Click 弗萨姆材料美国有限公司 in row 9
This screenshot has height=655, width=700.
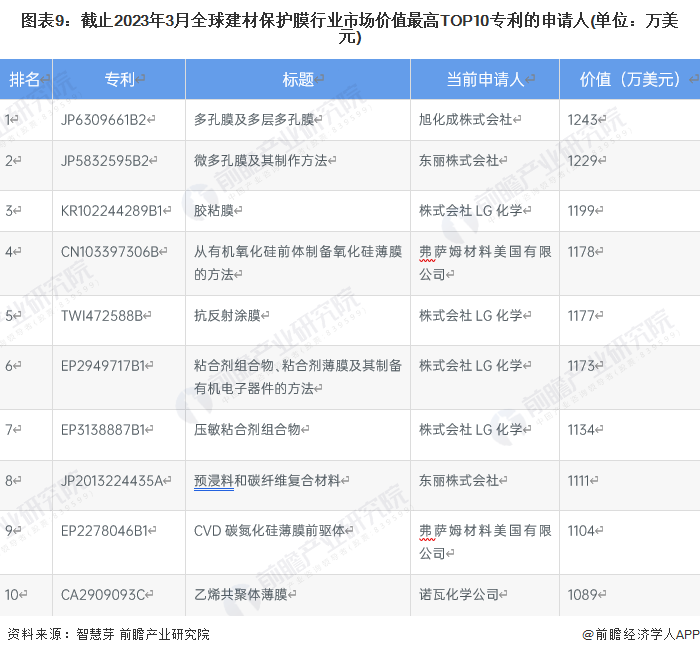(x=485, y=542)
